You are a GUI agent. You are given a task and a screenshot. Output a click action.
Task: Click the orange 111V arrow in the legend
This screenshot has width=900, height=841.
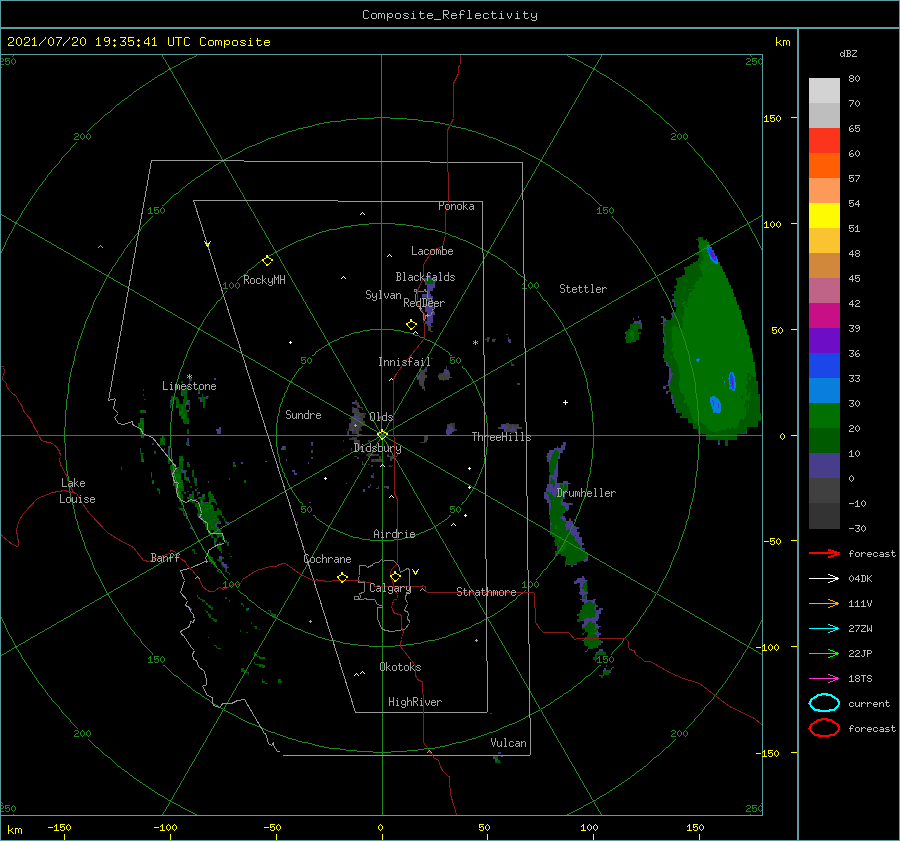tap(824, 603)
